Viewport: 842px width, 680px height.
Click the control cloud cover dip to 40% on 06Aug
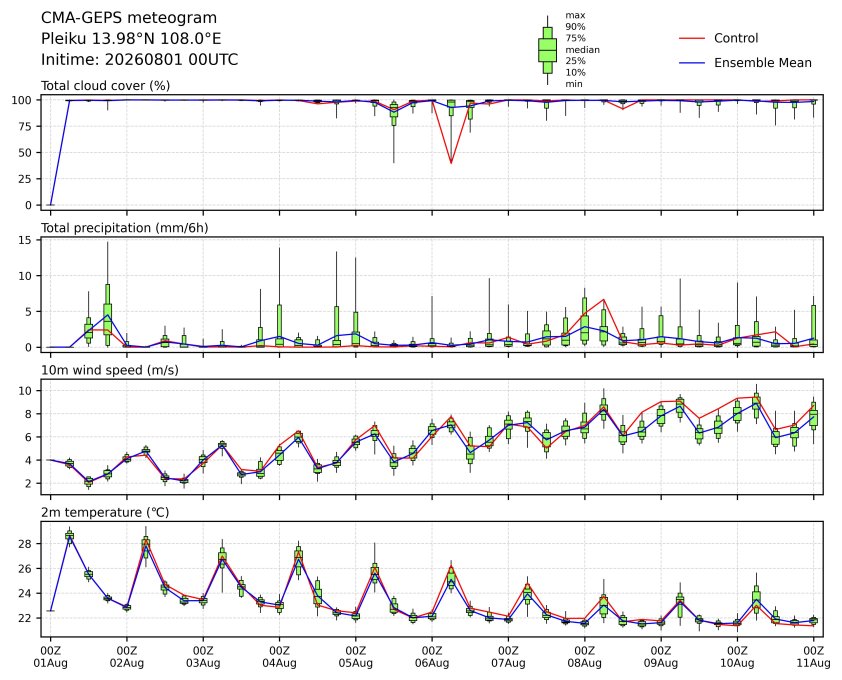click(451, 162)
